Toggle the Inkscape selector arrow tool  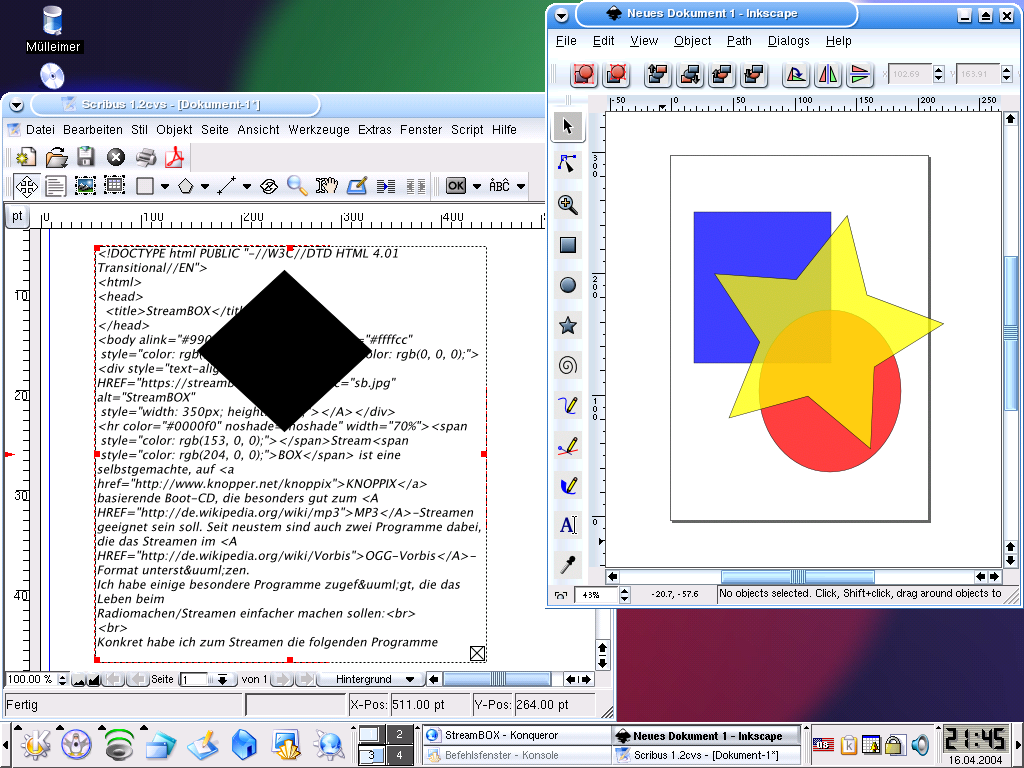(x=568, y=126)
